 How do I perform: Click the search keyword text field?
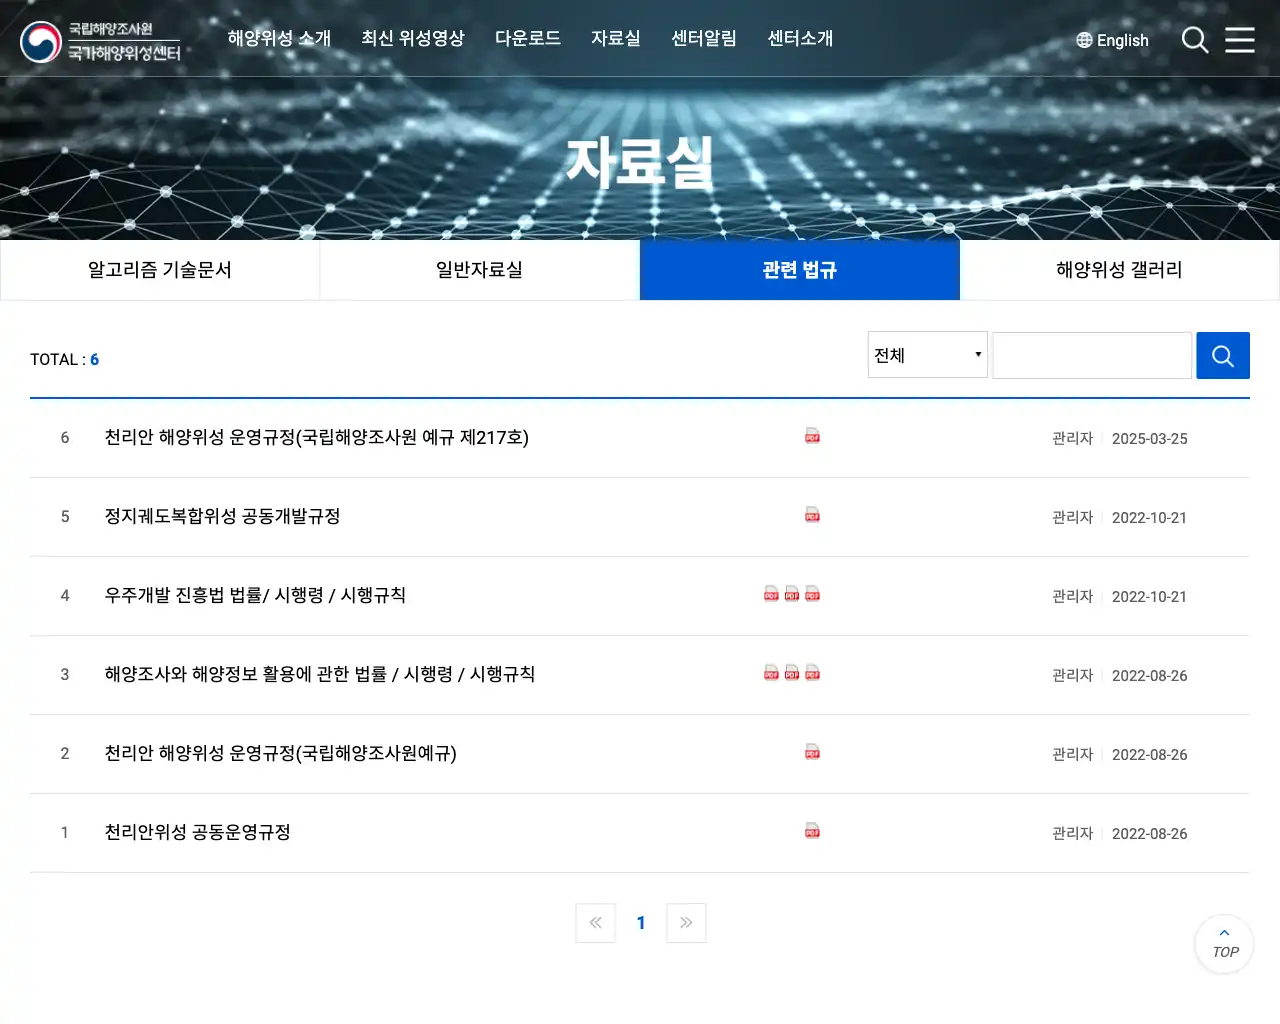coord(1091,356)
